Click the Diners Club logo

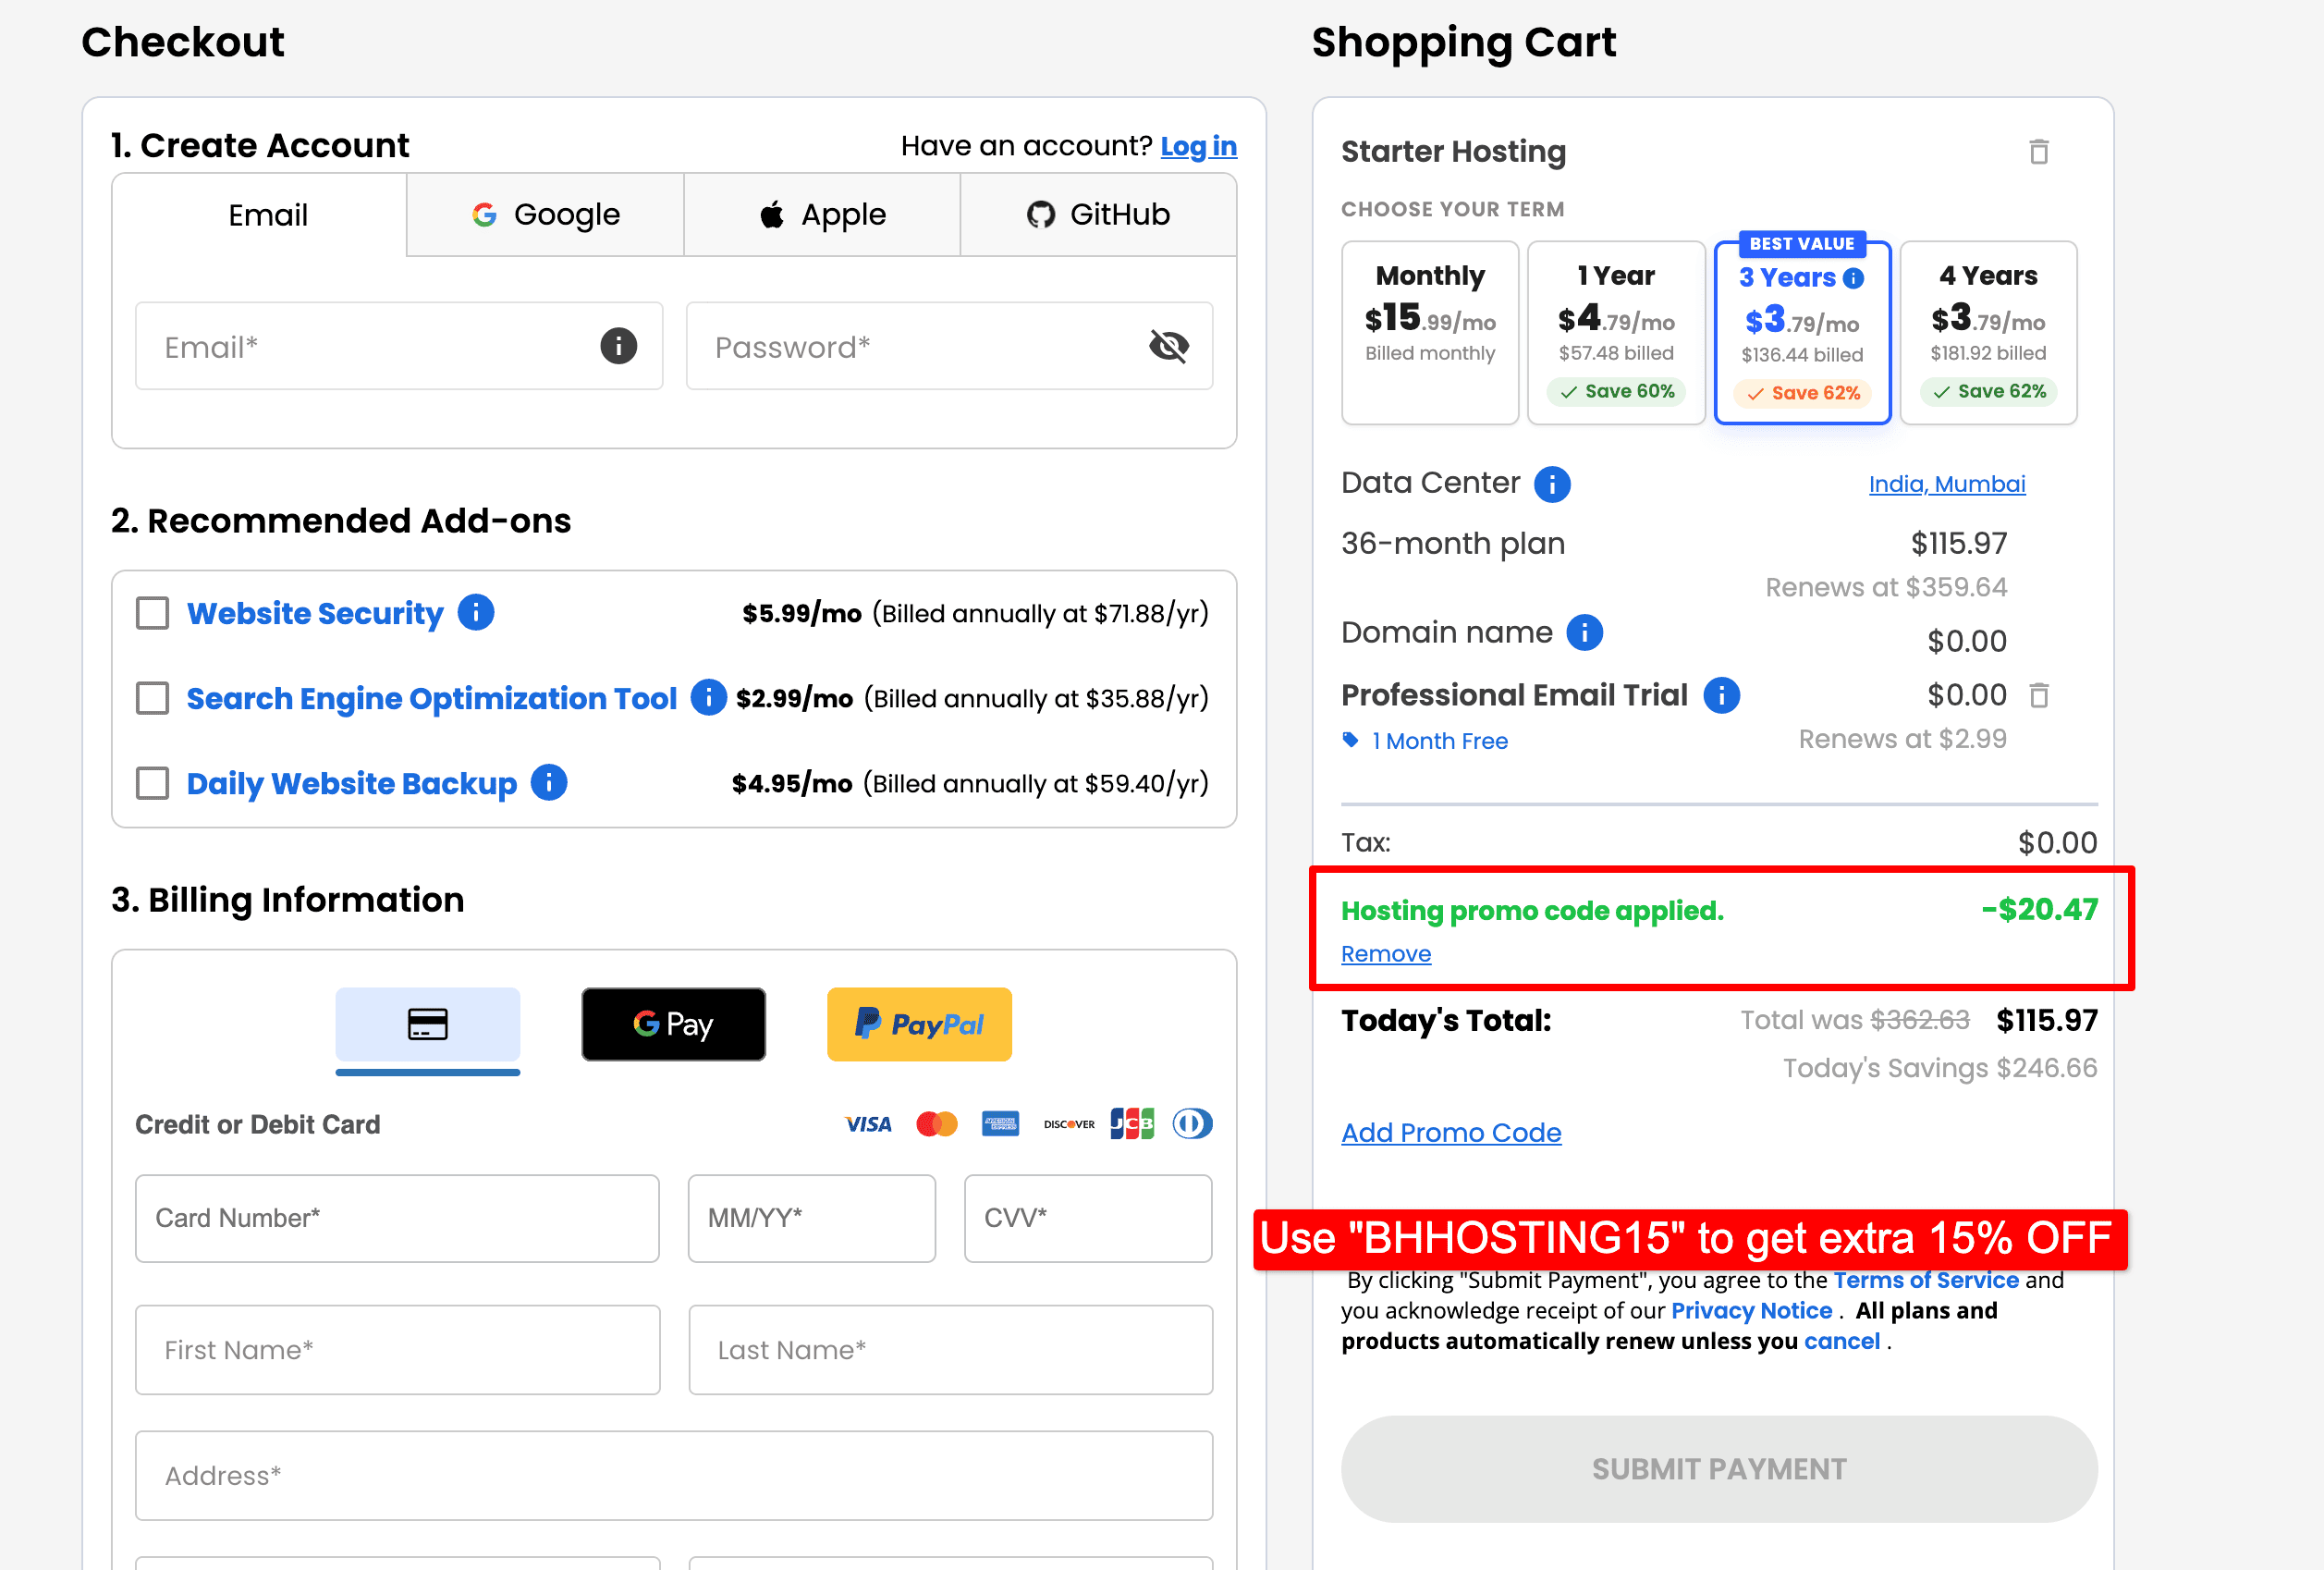pos(1192,1124)
